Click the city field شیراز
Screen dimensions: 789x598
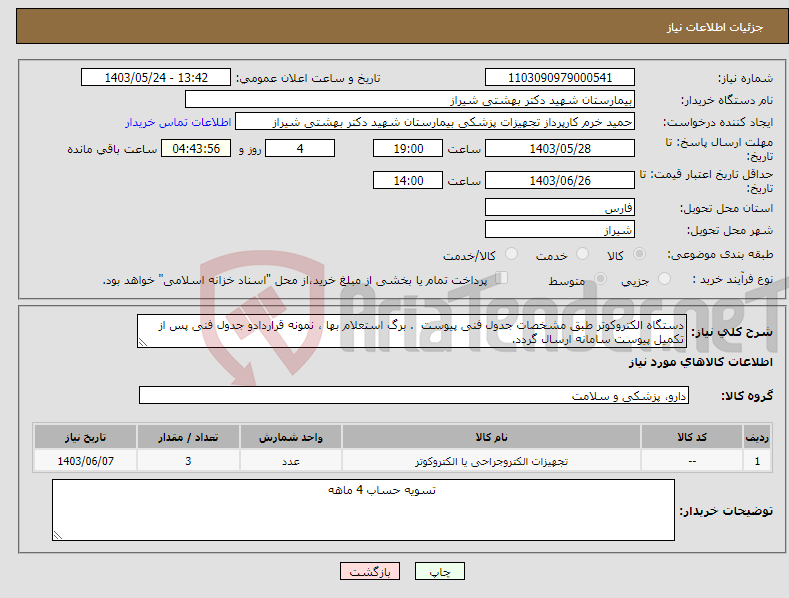click(x=560, y=230)
